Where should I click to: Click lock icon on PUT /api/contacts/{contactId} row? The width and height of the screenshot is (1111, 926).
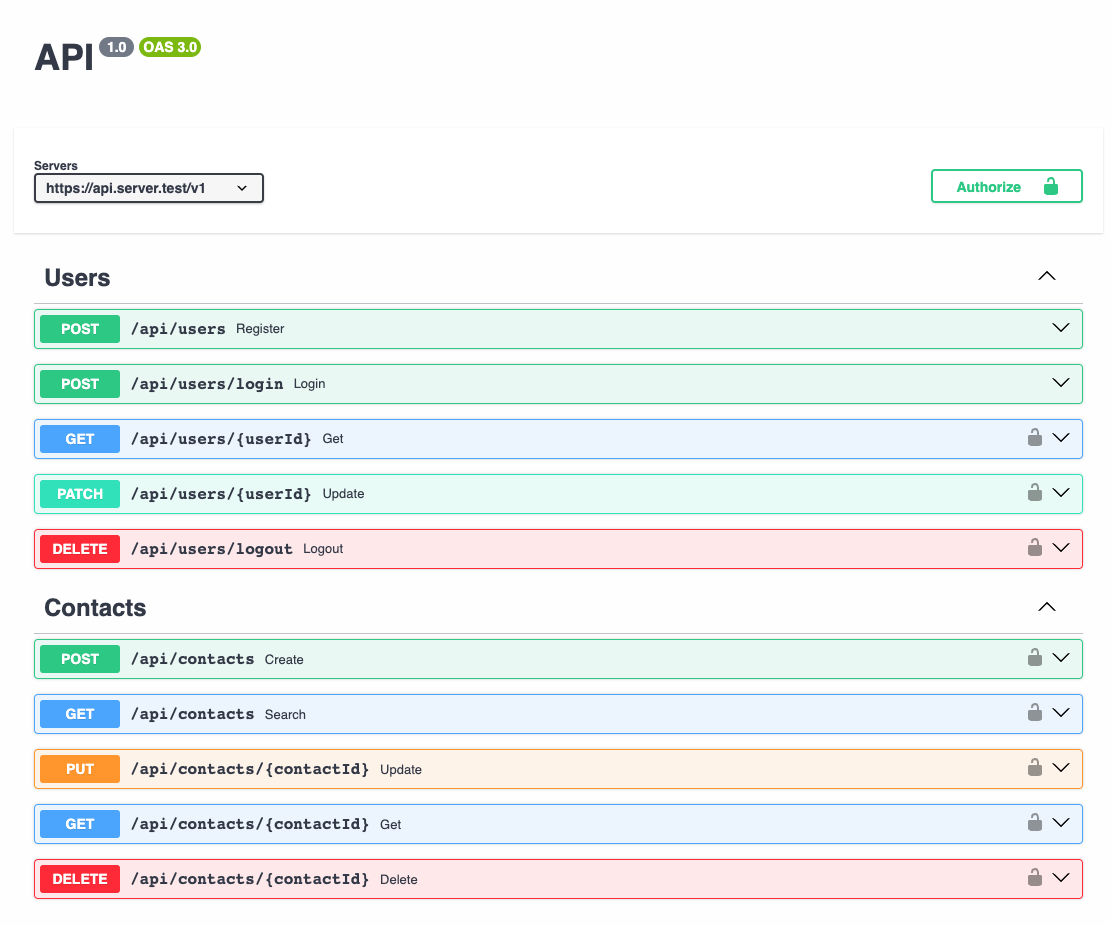(x=1034, y=768)
